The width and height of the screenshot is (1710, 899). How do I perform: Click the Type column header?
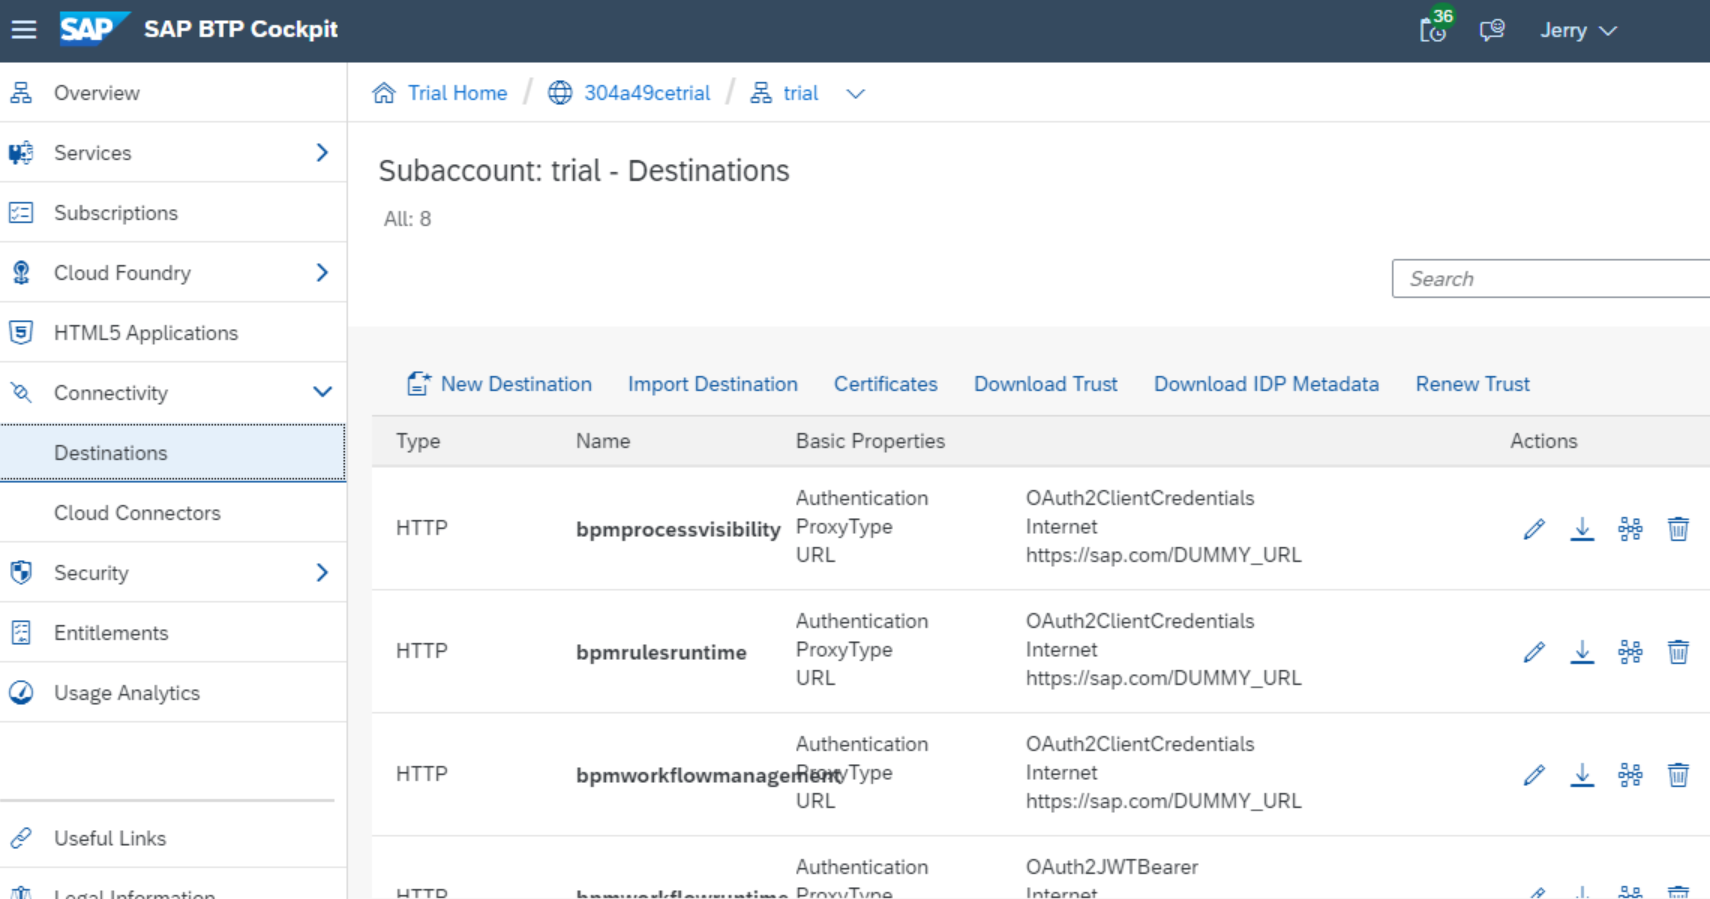point(418,441)
